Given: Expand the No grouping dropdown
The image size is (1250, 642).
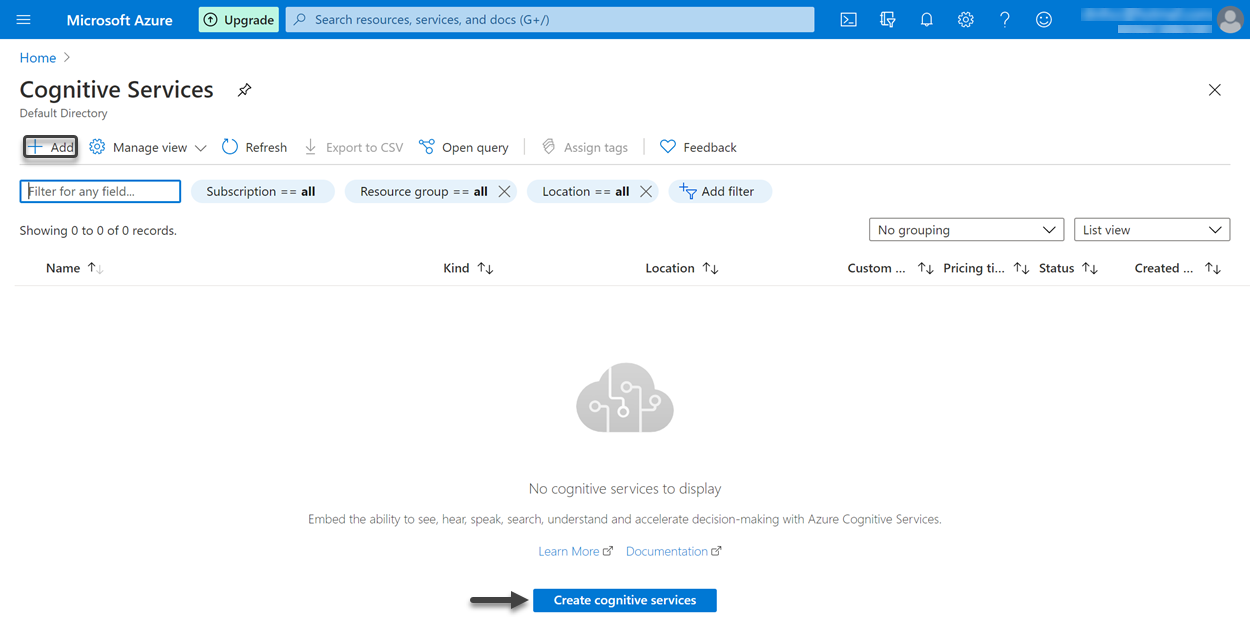Looking at the screenshot, I should point(966,230).
